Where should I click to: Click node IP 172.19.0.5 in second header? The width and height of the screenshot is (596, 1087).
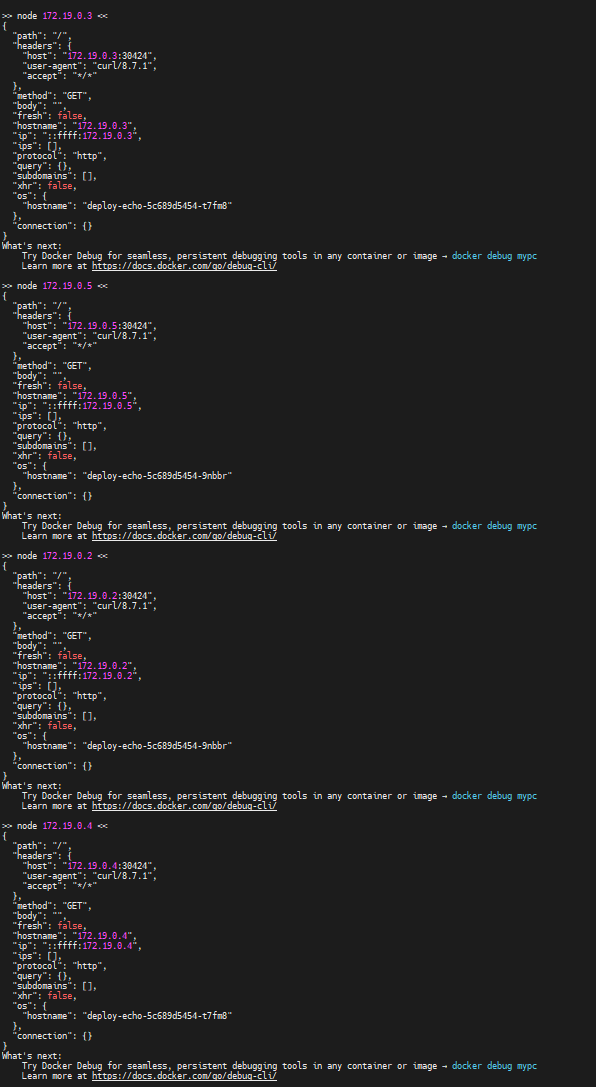click(x=67, y=286)
